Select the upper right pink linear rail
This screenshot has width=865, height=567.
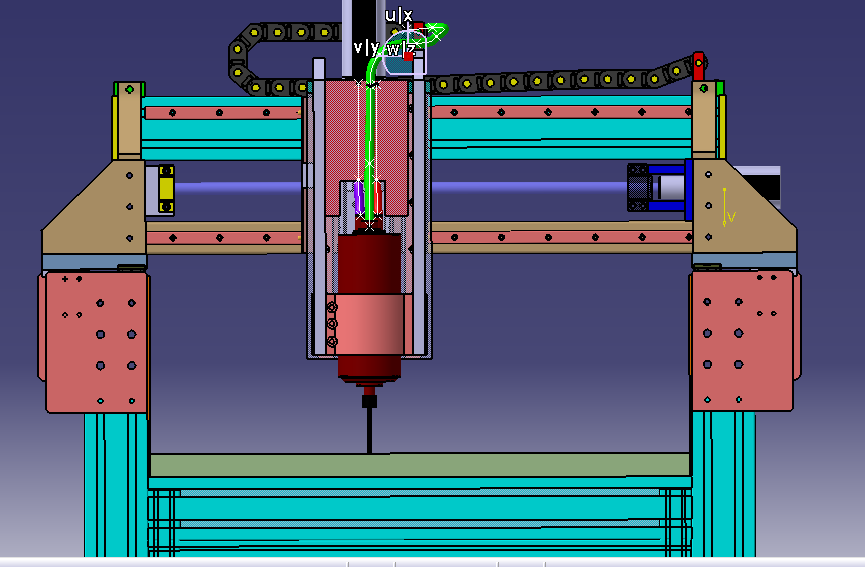[x=560, y=112]
